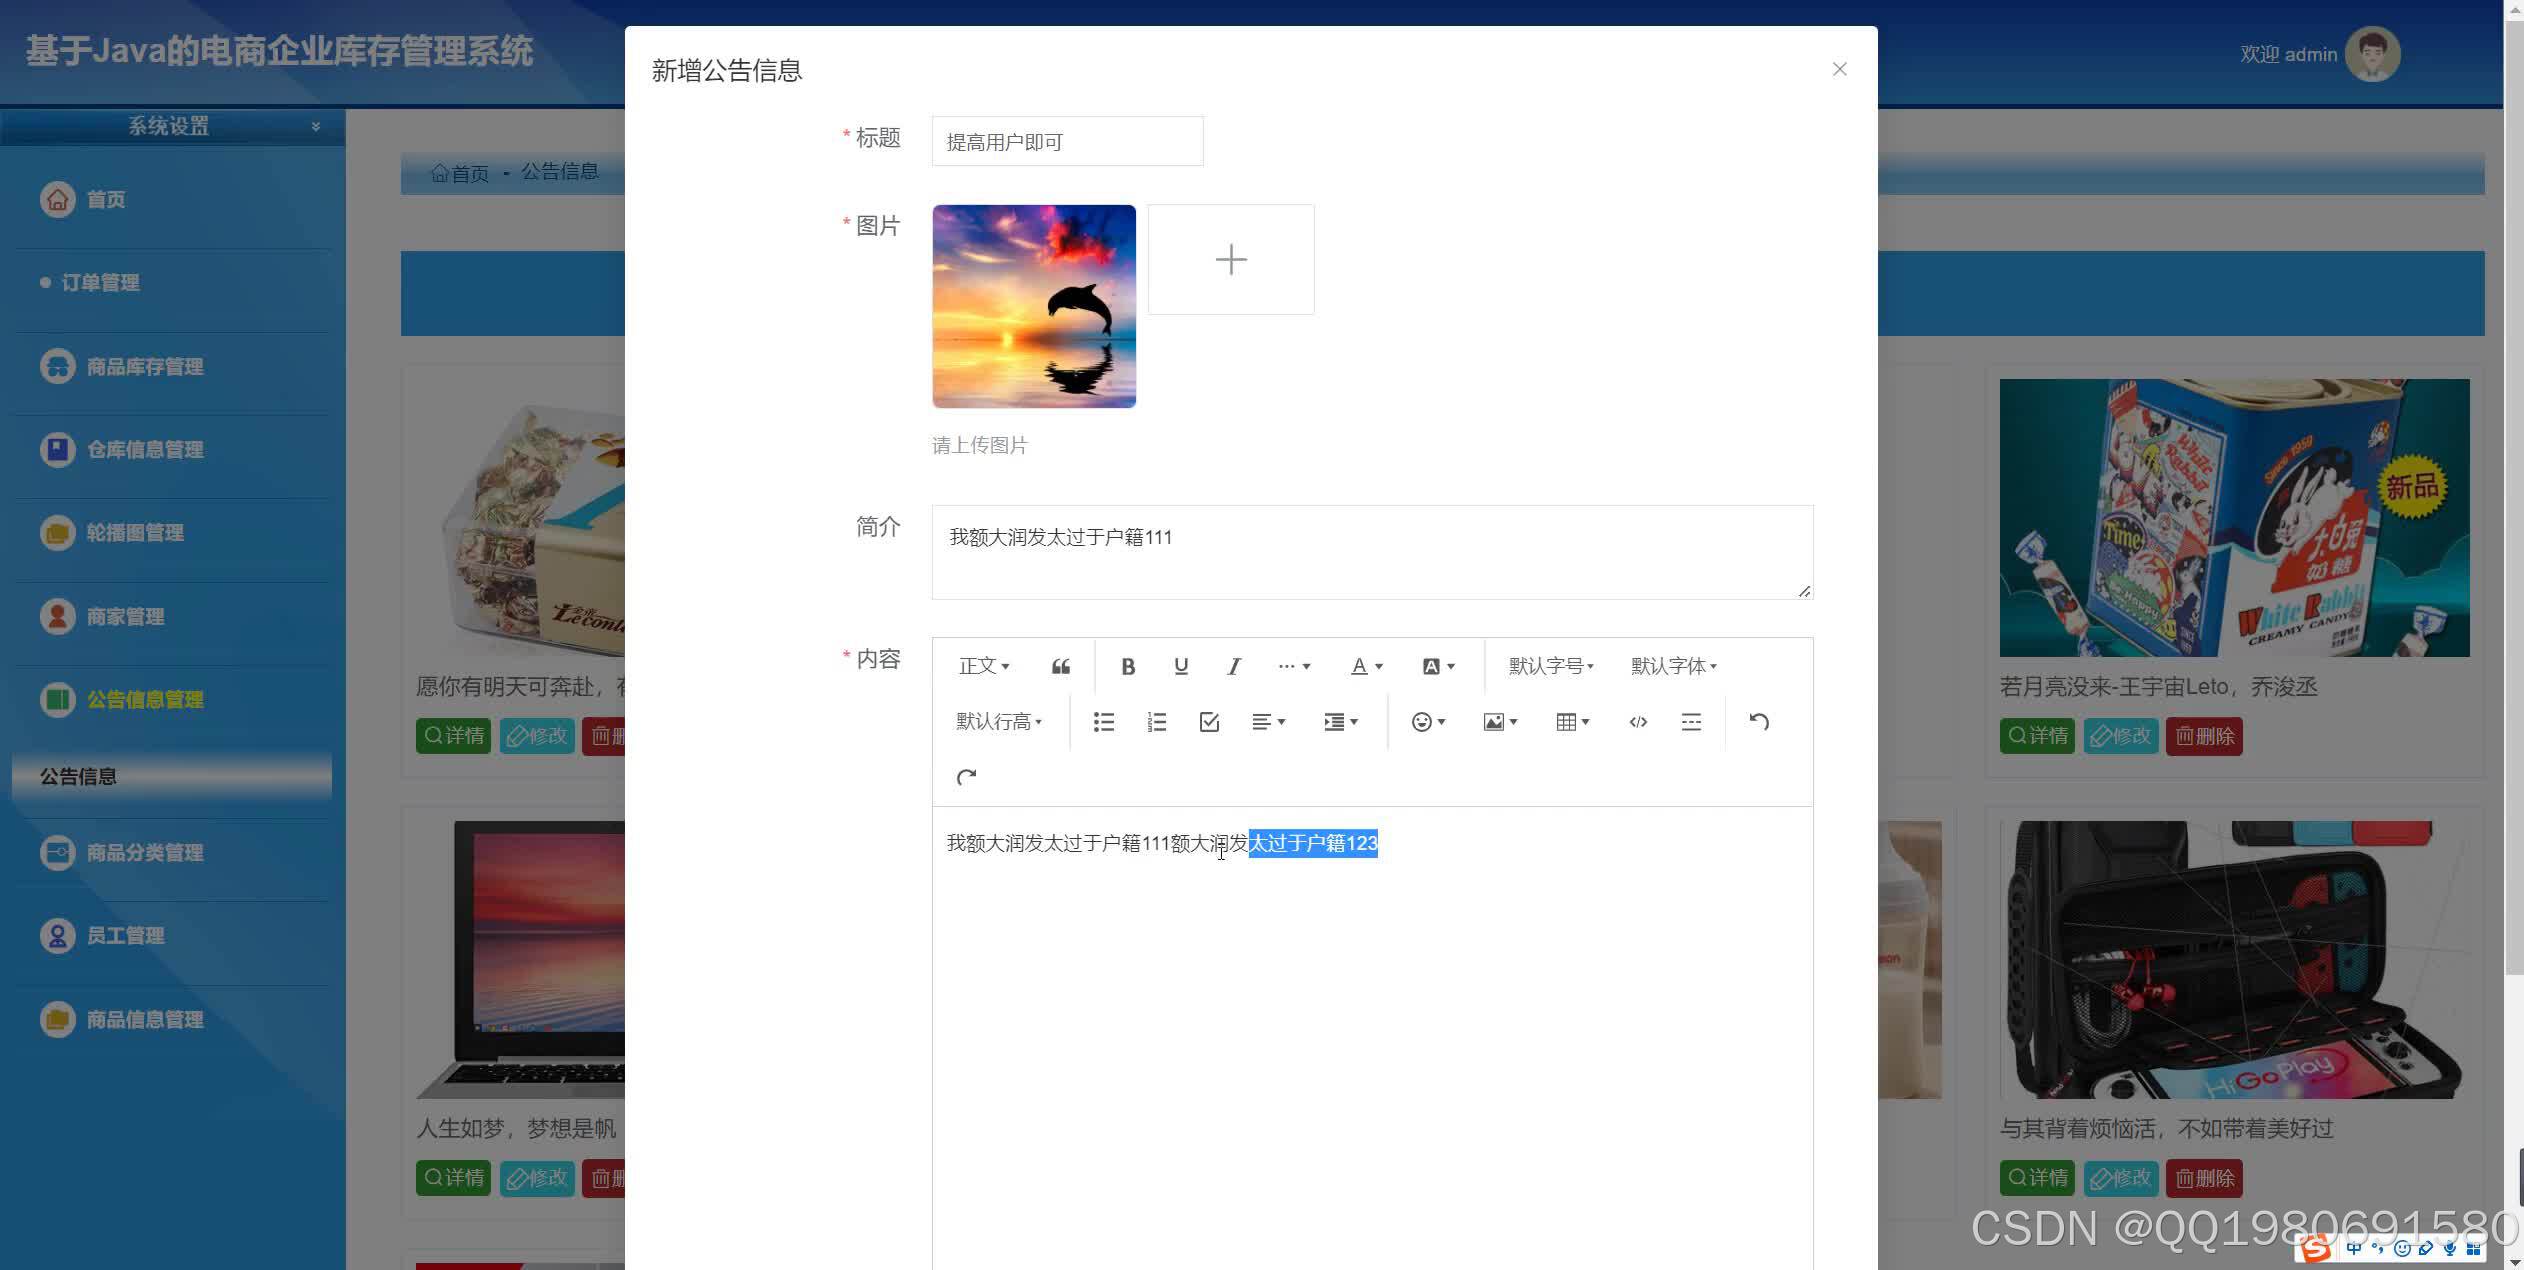
Task: Click 详情 on the 若月亮没来 announcement
Action: click(x=2038, y=735)
